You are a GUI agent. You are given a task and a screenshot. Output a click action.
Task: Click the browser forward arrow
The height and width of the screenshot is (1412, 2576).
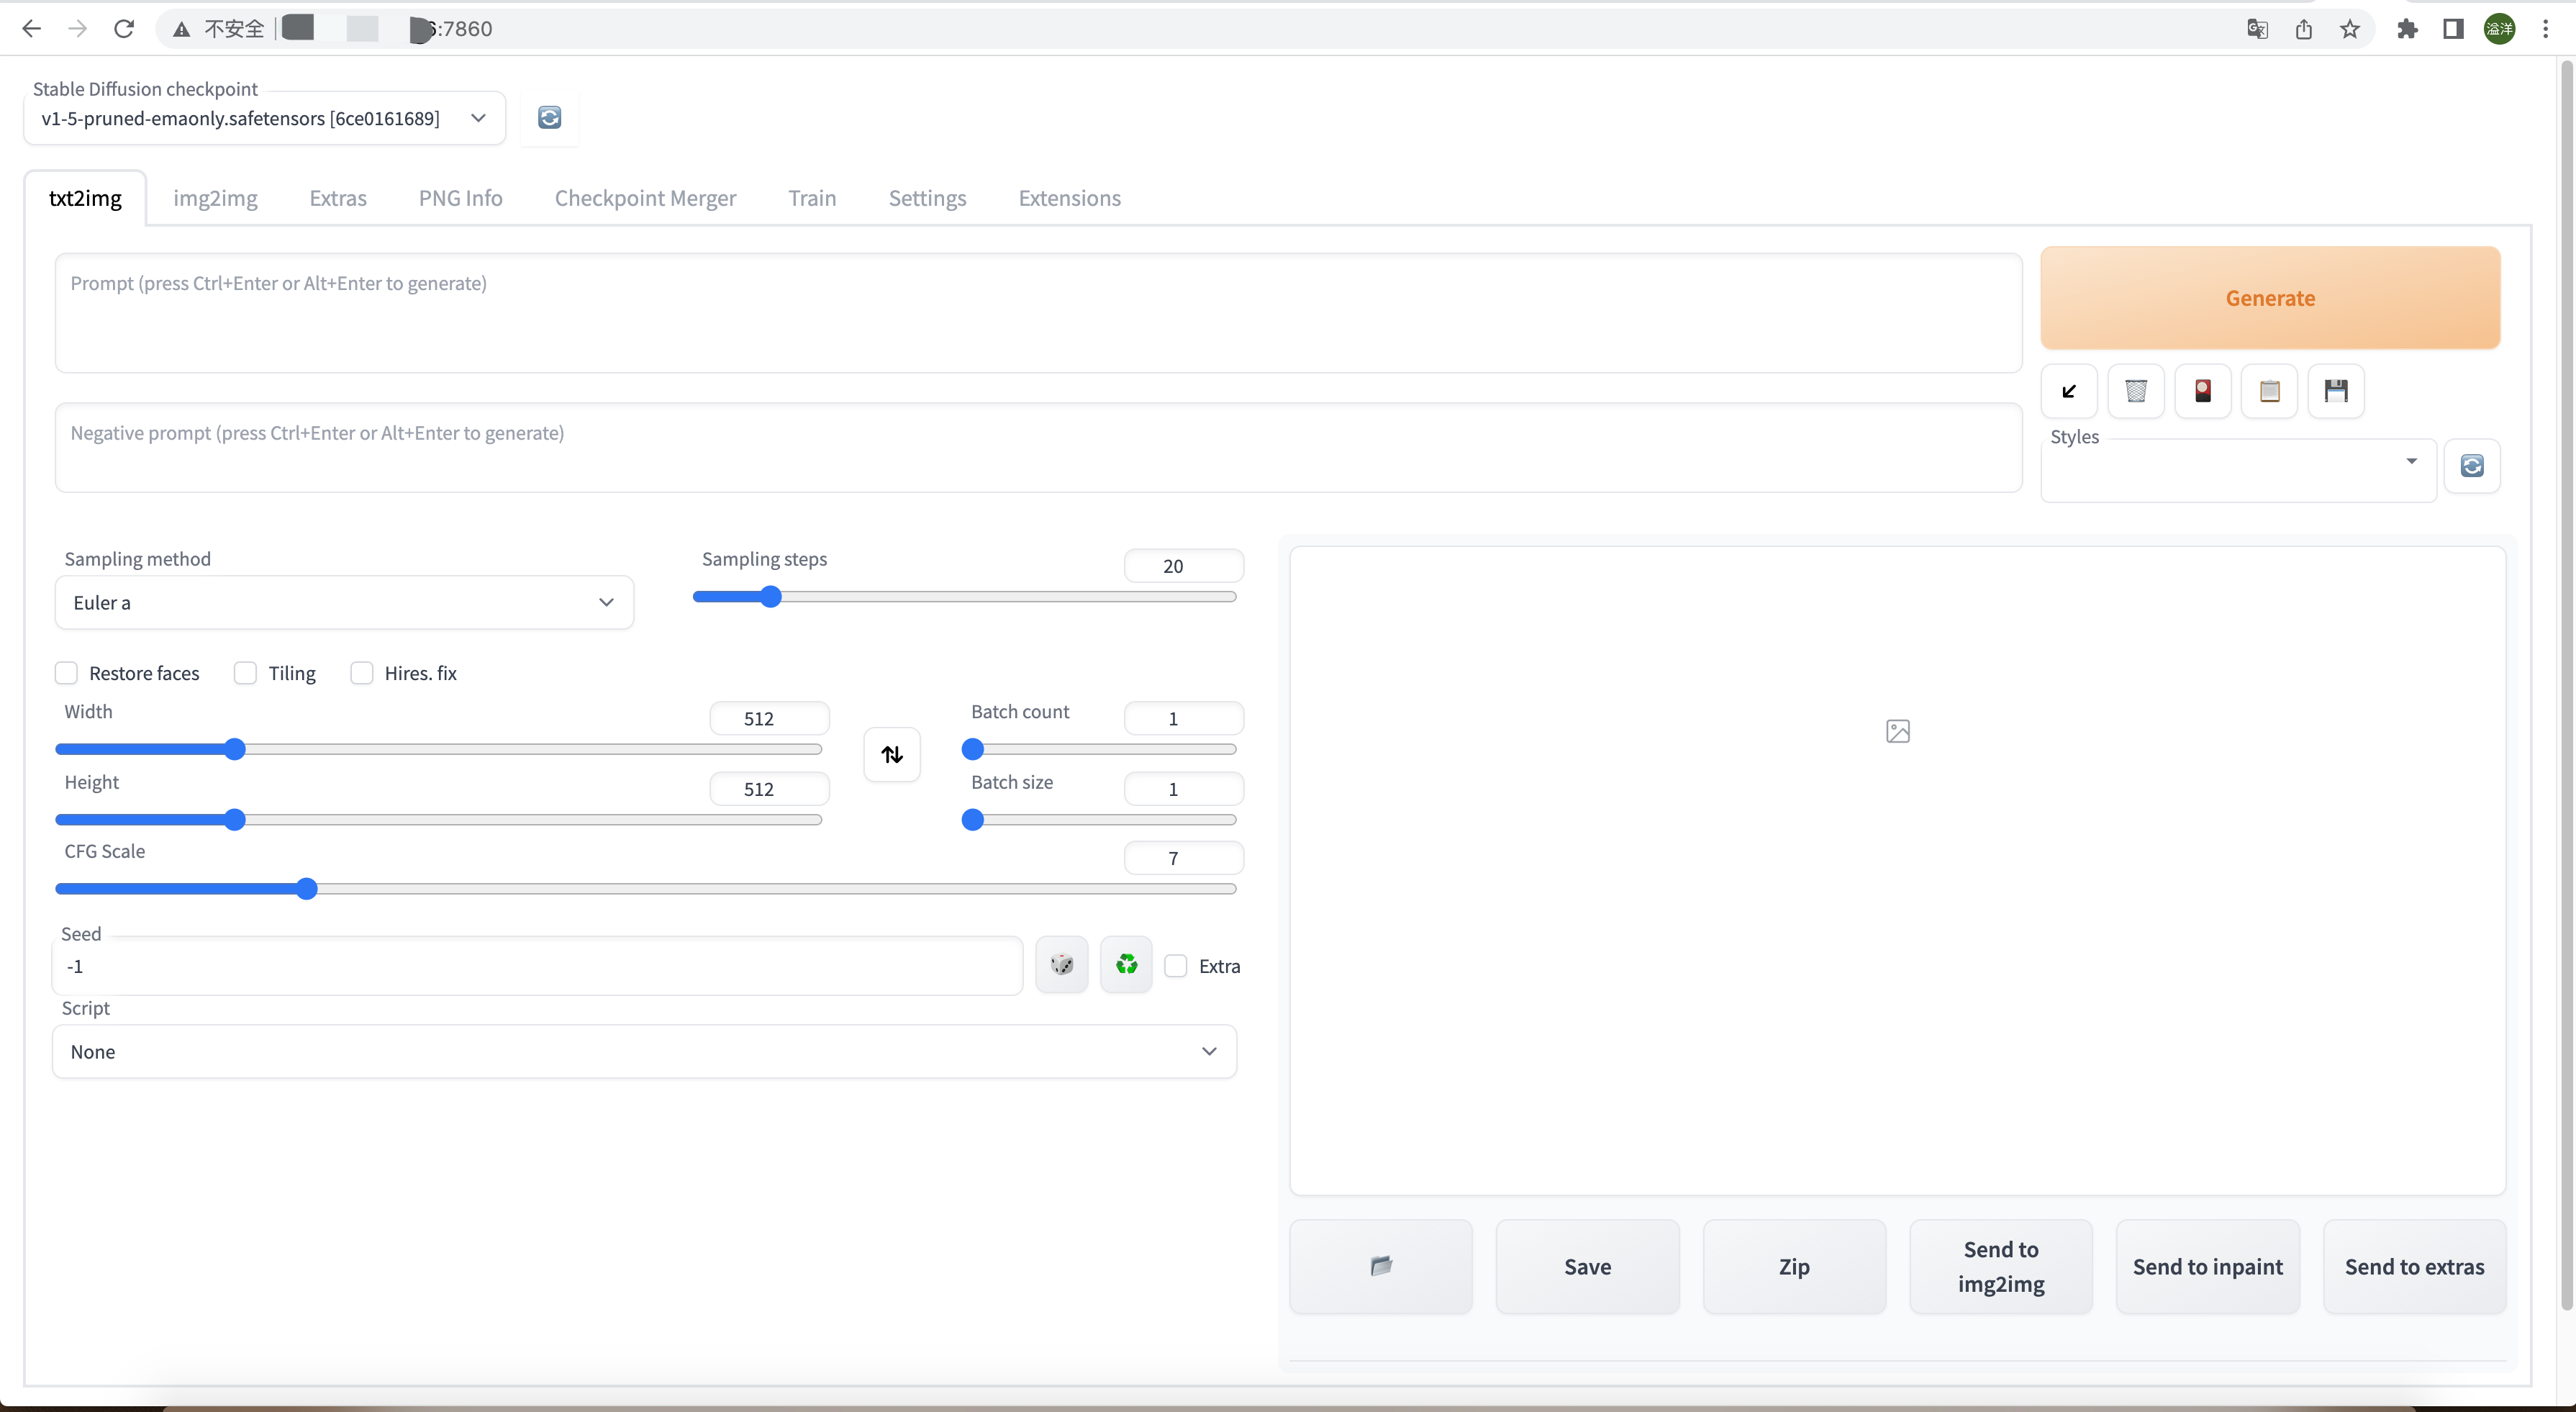tap(77, 29)
